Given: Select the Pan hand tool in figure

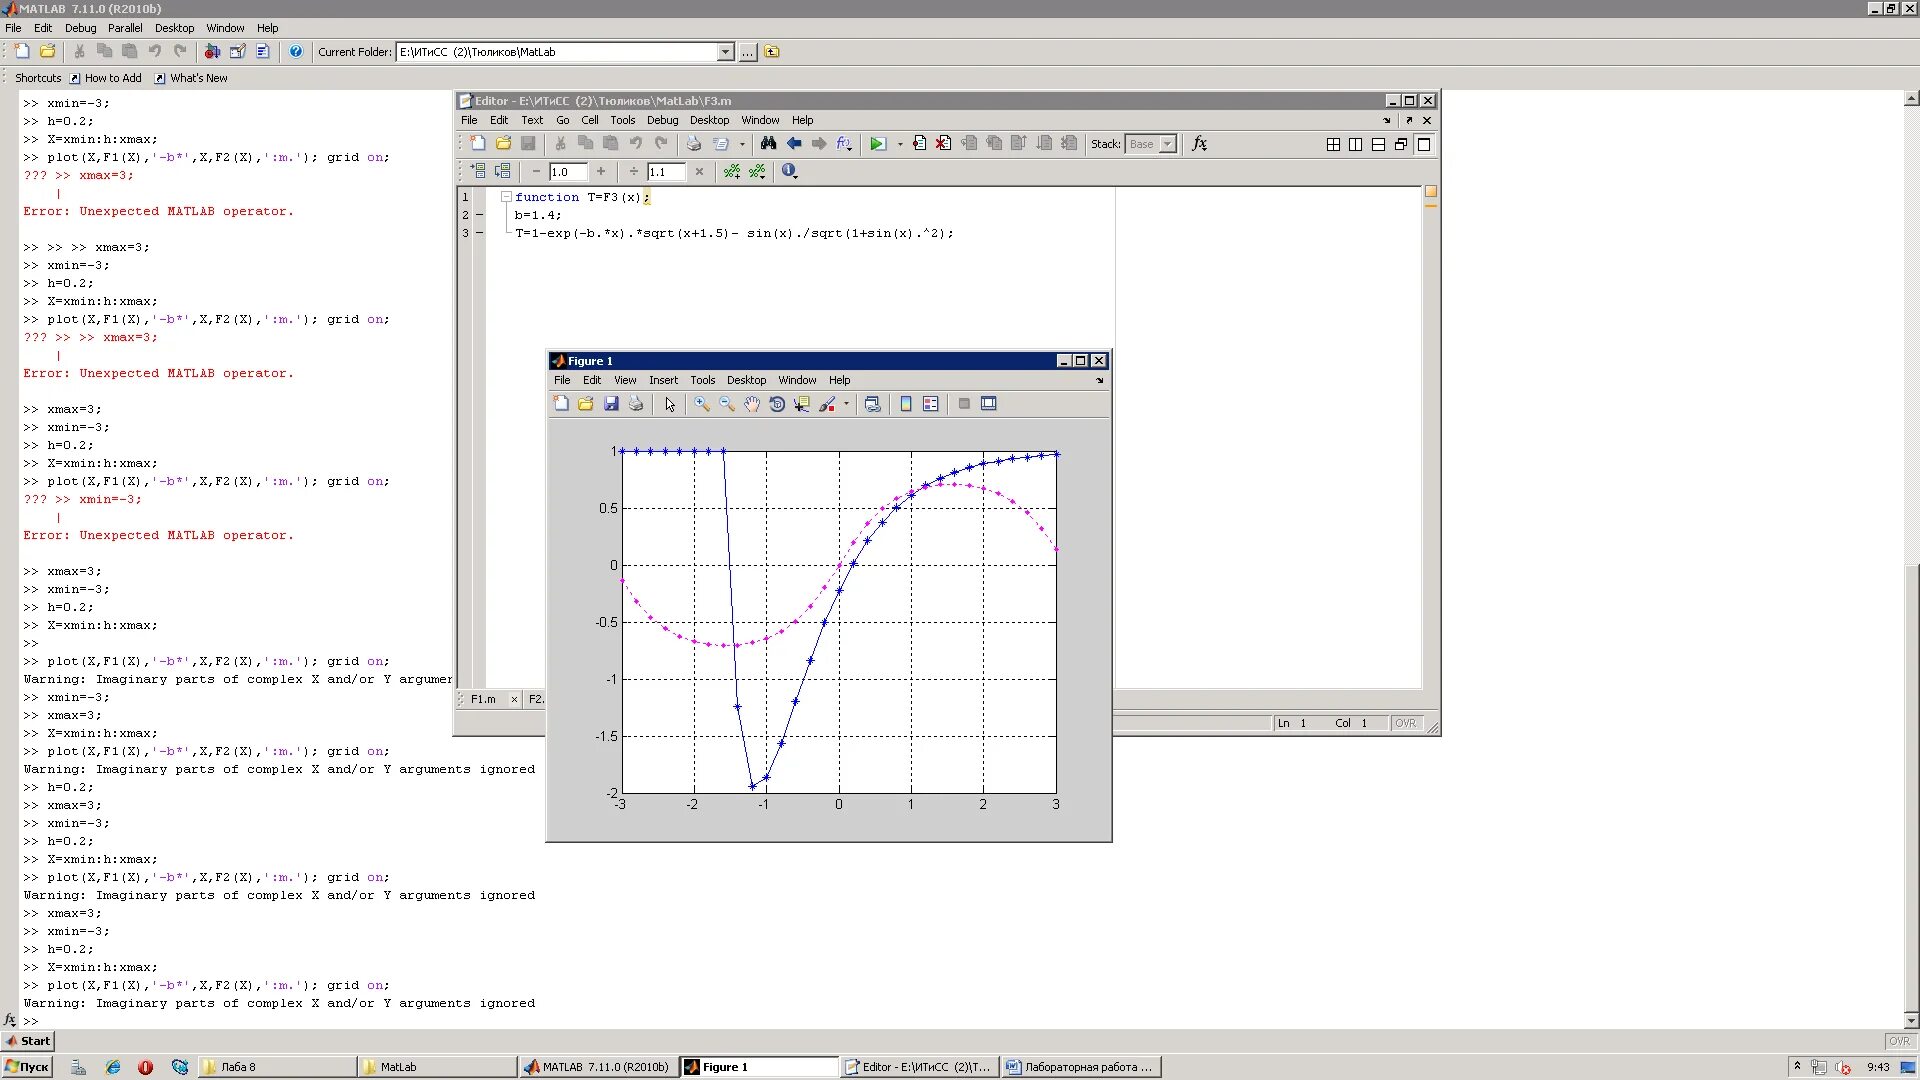Looking at the screenshot, I should pyautogui.click(x=752, y=404).
